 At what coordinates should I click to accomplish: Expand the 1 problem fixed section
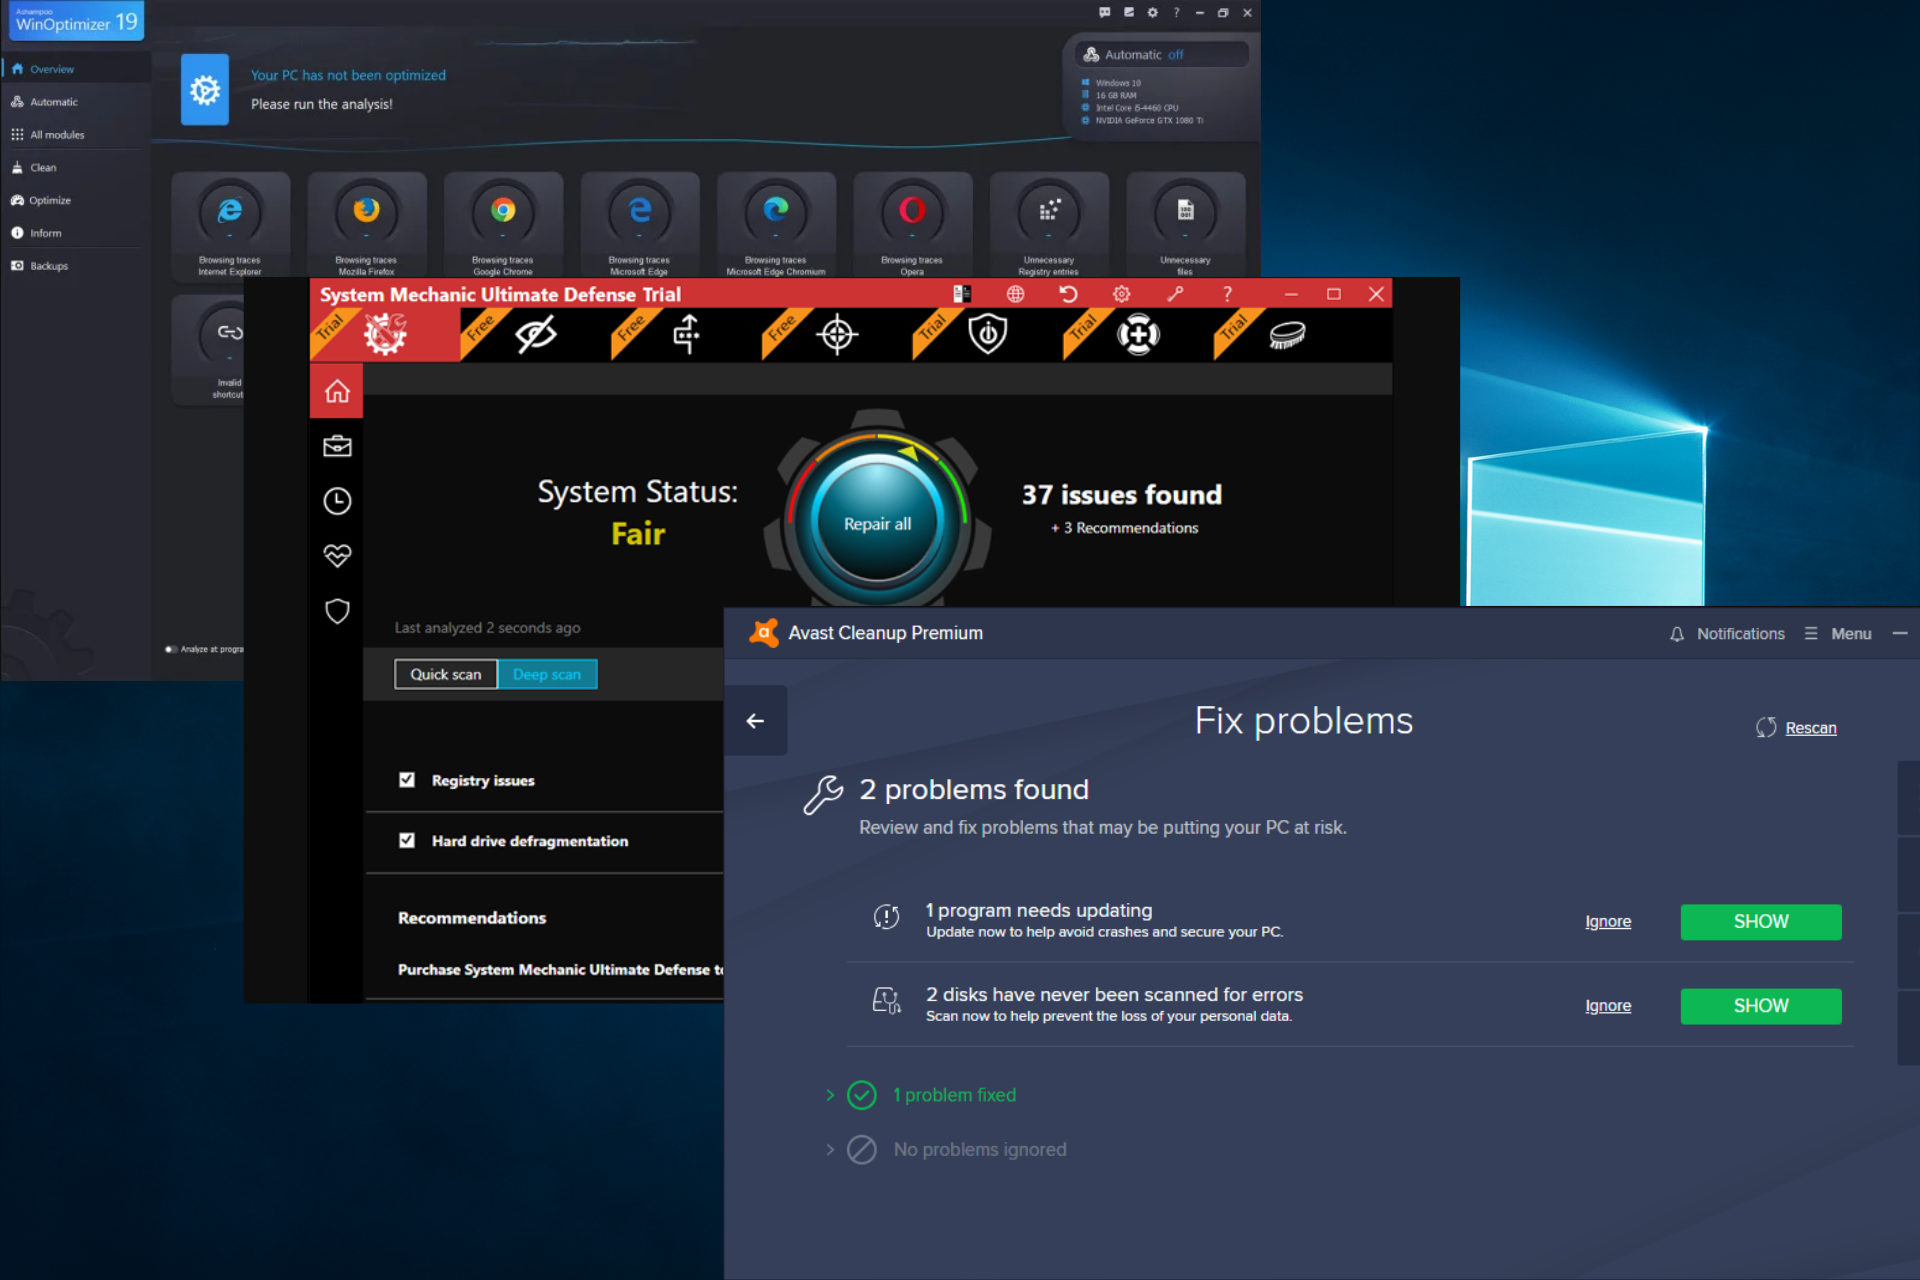(830, 1095)
